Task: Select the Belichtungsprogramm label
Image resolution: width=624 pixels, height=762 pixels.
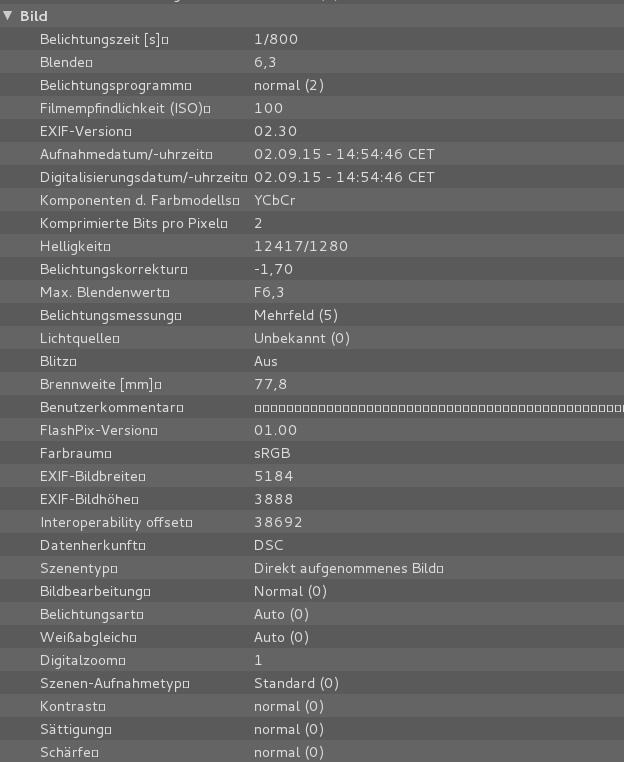Action: pos(112,85)
